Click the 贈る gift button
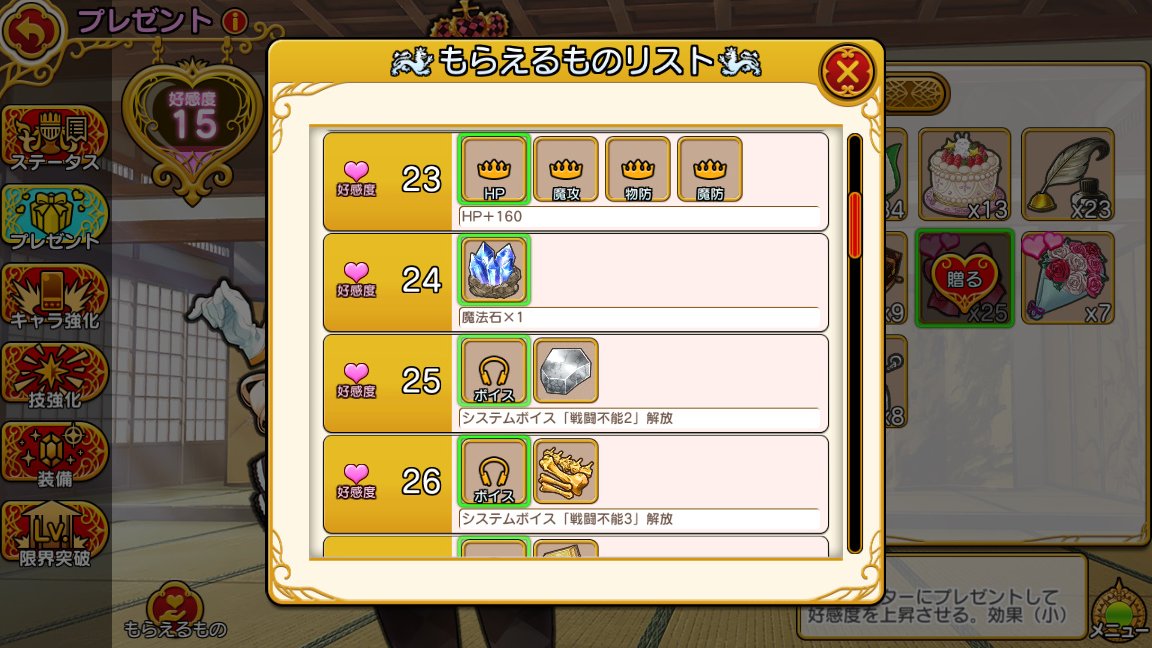This screenshot has width=1152, height=648. pyautogui.click(x=965, y=279)
